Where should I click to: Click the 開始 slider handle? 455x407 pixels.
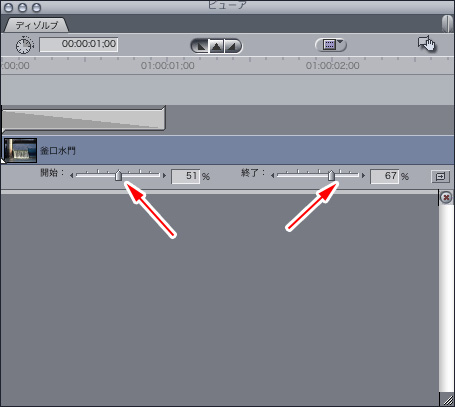[118, 175]
